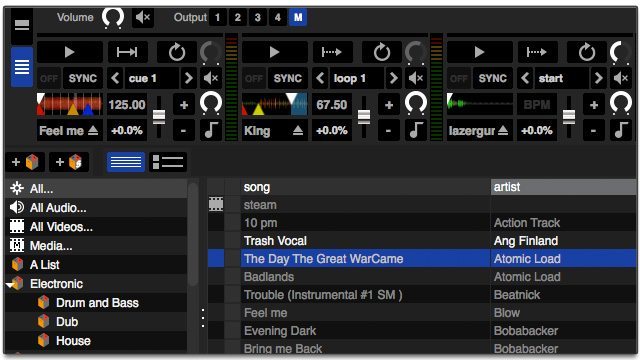Select output 4
The width and height of the screenshot is (640, 360).
(x=278, y=18)
